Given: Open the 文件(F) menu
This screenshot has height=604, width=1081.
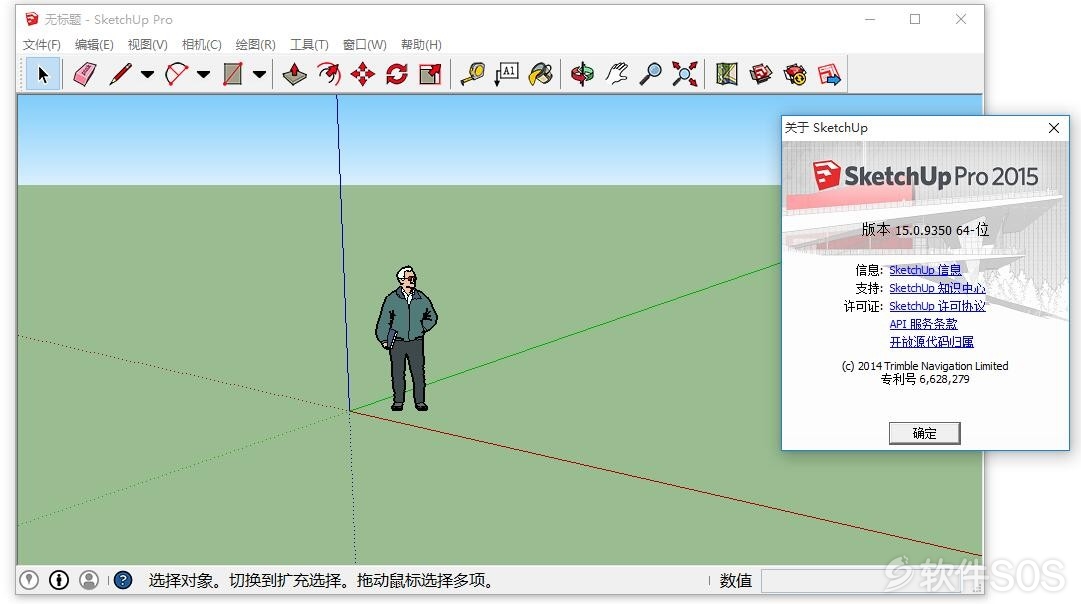Looking at the screenshot, I should 41,45.
